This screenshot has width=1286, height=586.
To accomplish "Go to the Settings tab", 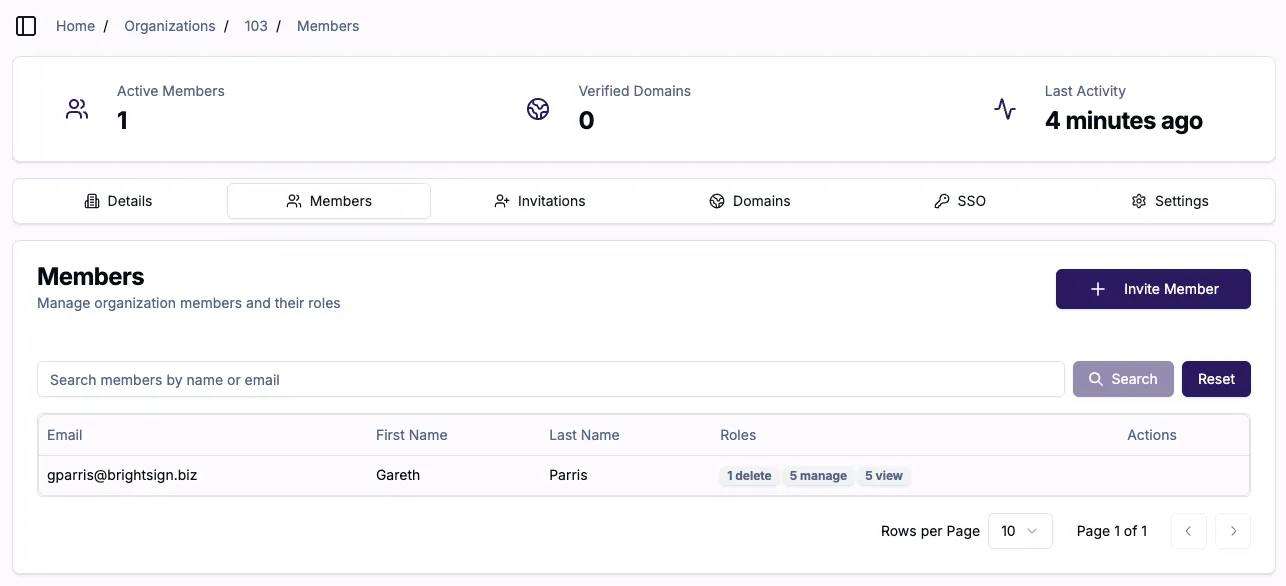I will pyautogui.click(x=1170, y=201).
